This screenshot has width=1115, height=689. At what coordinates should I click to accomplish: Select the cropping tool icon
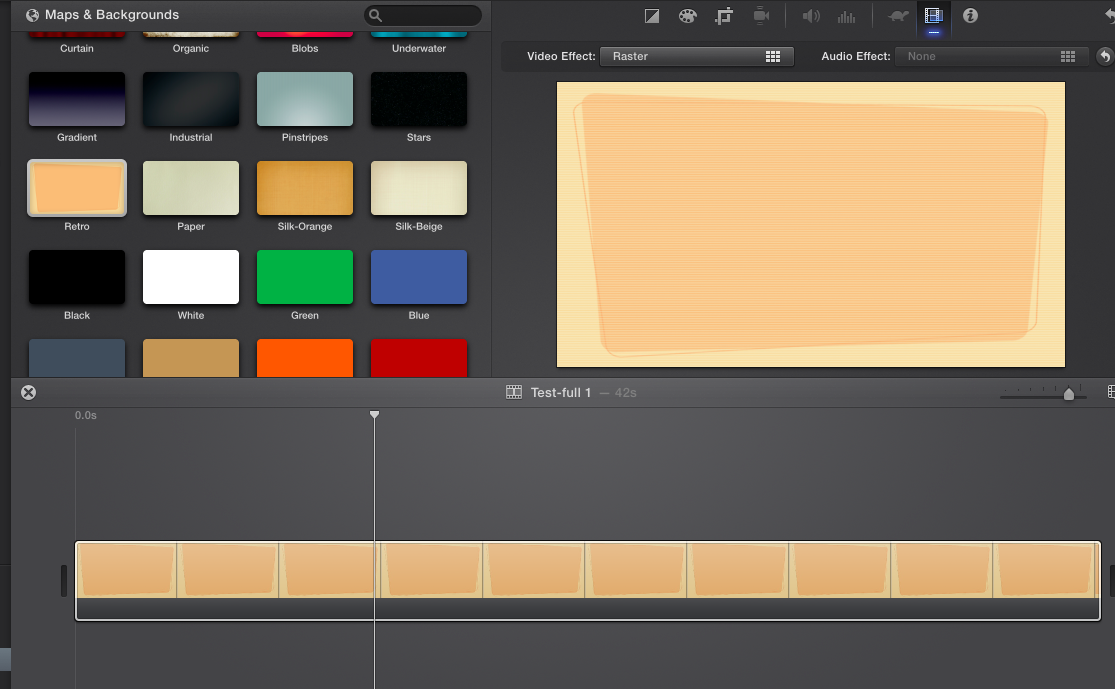pos(724,16)
